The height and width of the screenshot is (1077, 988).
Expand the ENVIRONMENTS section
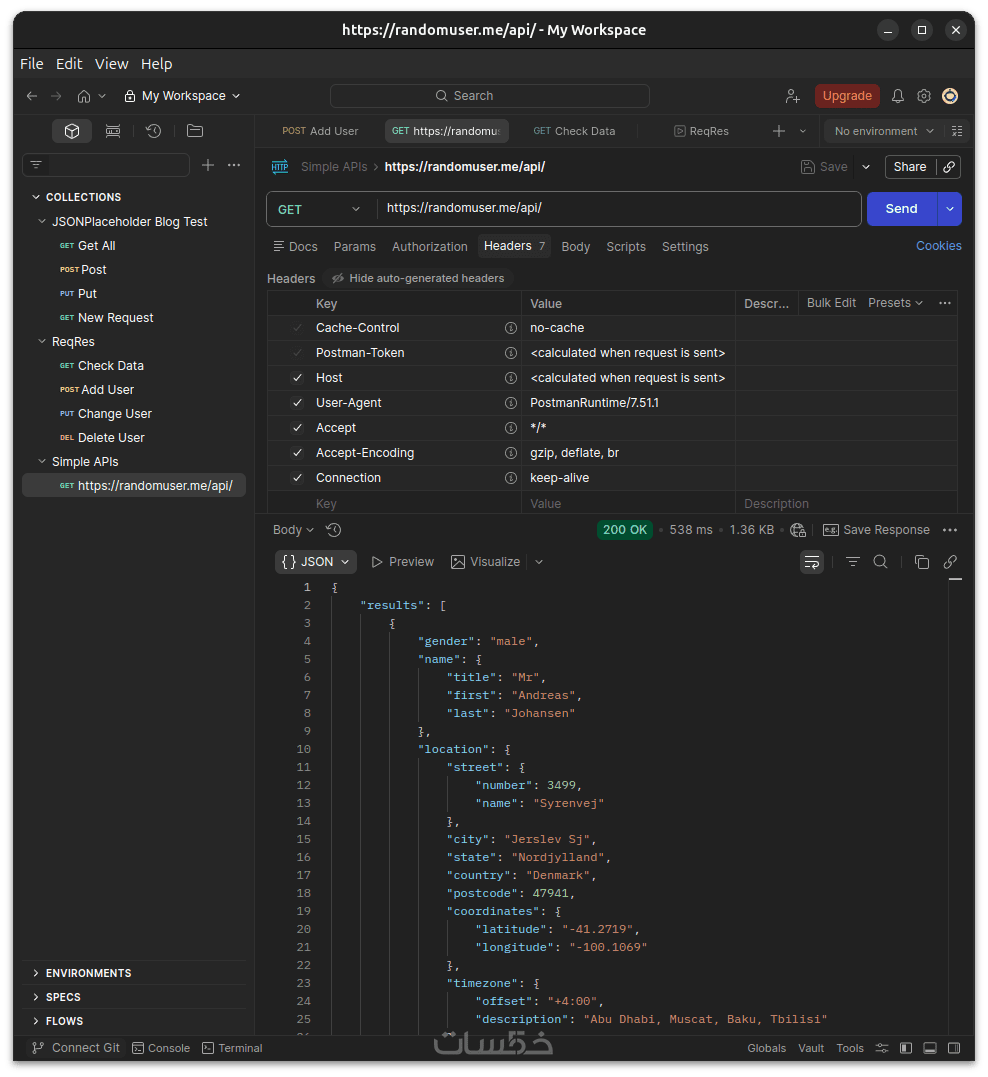[x=88, y=973]
